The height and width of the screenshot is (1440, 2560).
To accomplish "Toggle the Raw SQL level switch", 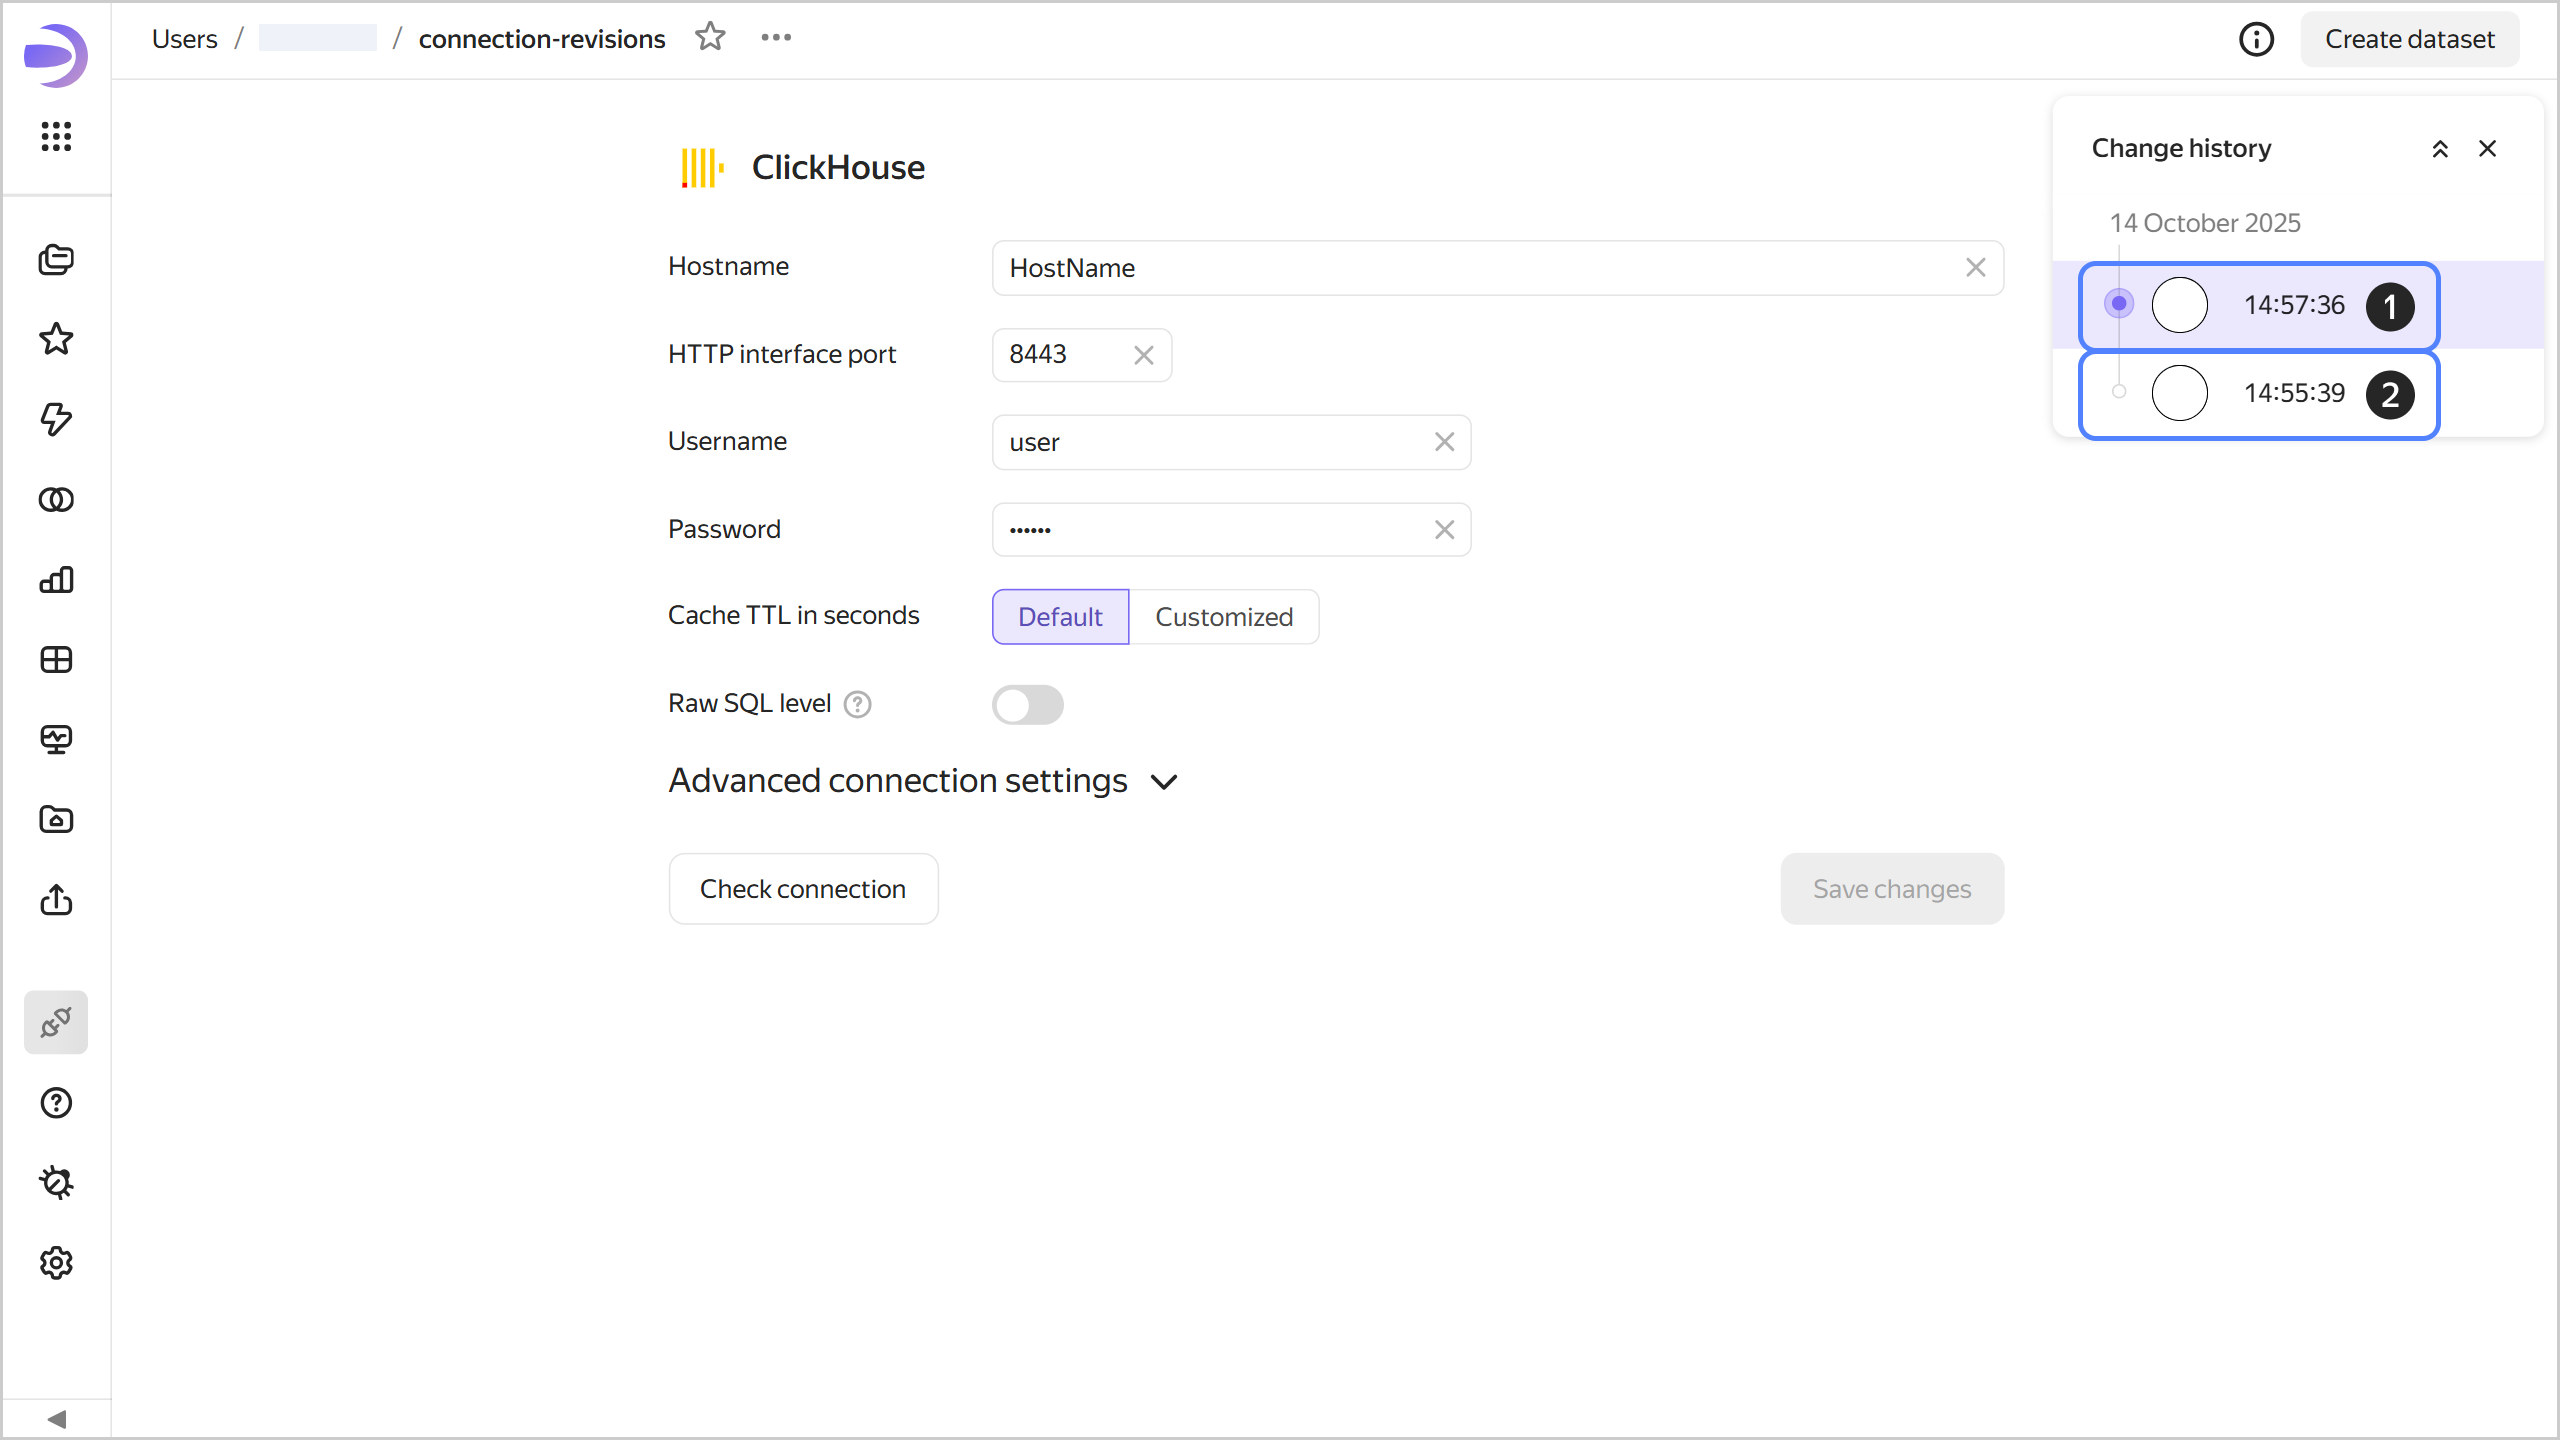I will point(1027,704).
